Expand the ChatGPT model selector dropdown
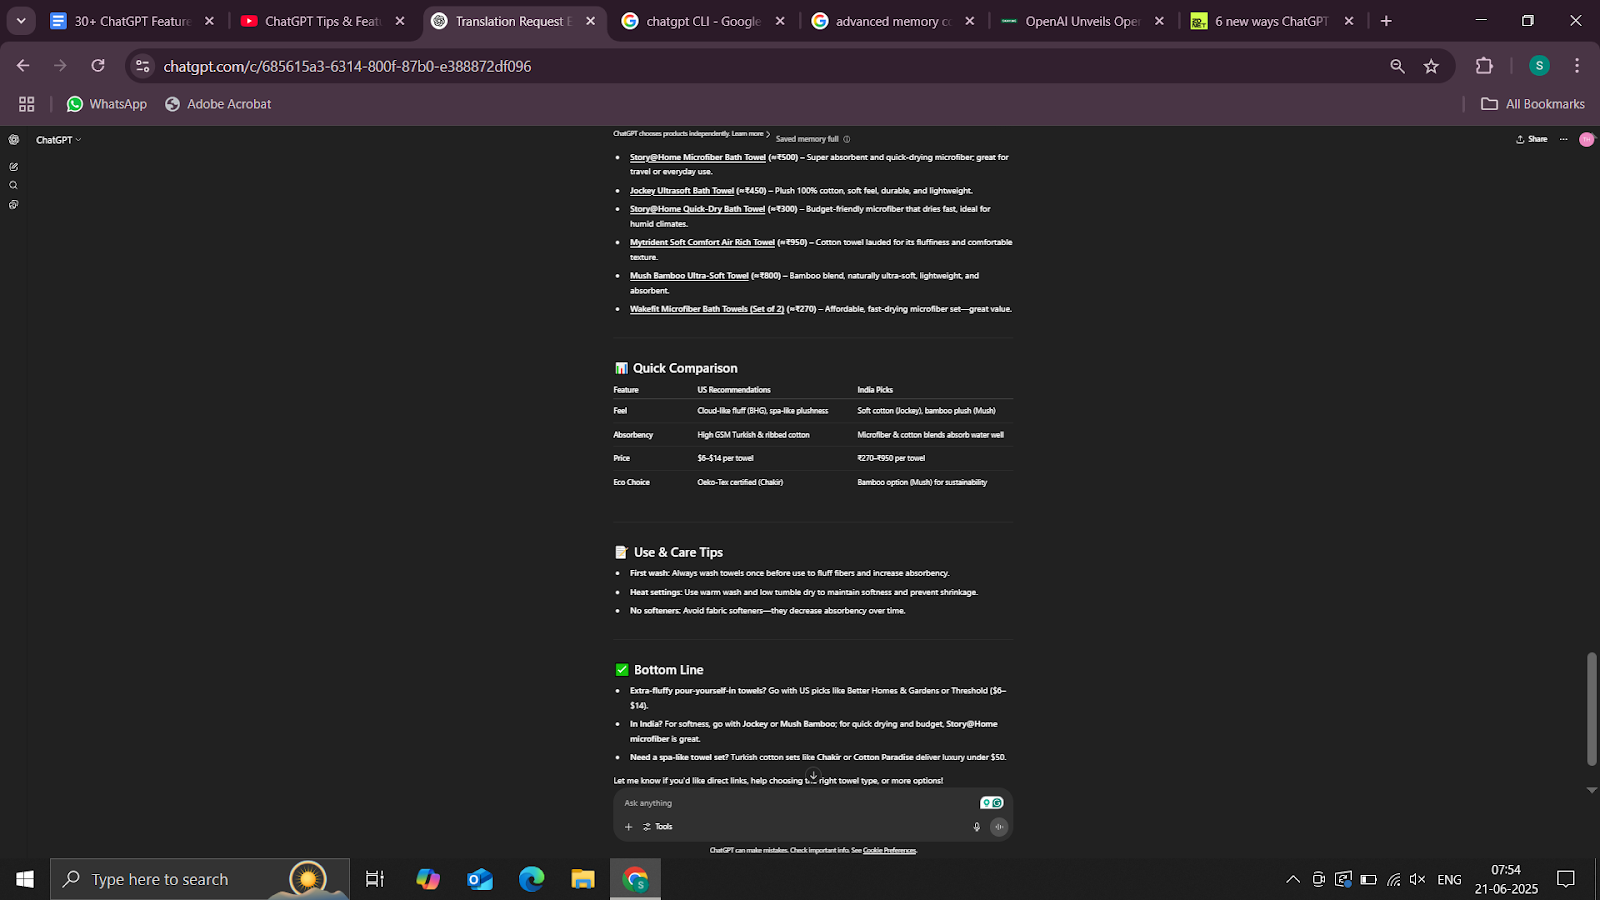The width and height of the screenshot is (1600, 900). pyautogui.click(x=59, y=140)
